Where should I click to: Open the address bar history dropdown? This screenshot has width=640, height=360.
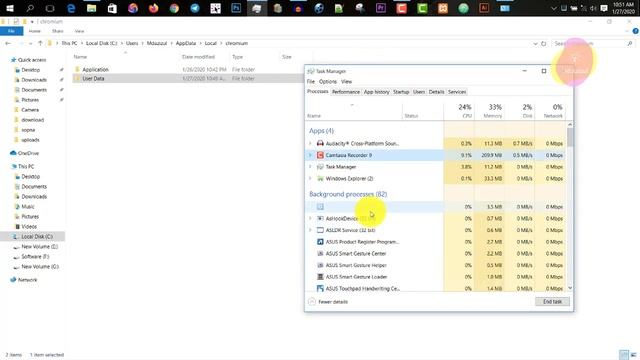536,43
